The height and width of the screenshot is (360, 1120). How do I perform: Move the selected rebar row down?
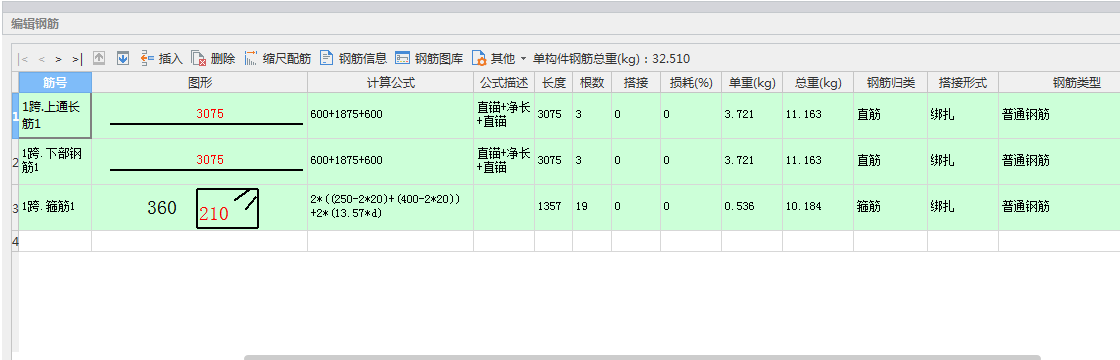pyautogui.click(x=123, y=59)
